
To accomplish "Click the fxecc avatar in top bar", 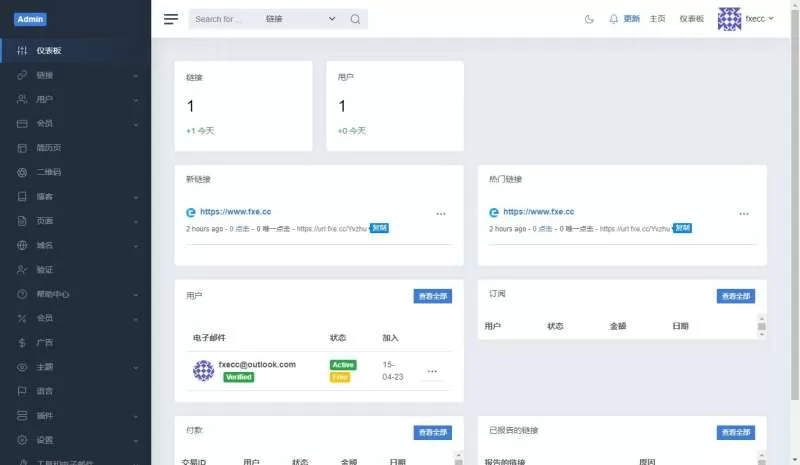I will click(x=729, y=19).
